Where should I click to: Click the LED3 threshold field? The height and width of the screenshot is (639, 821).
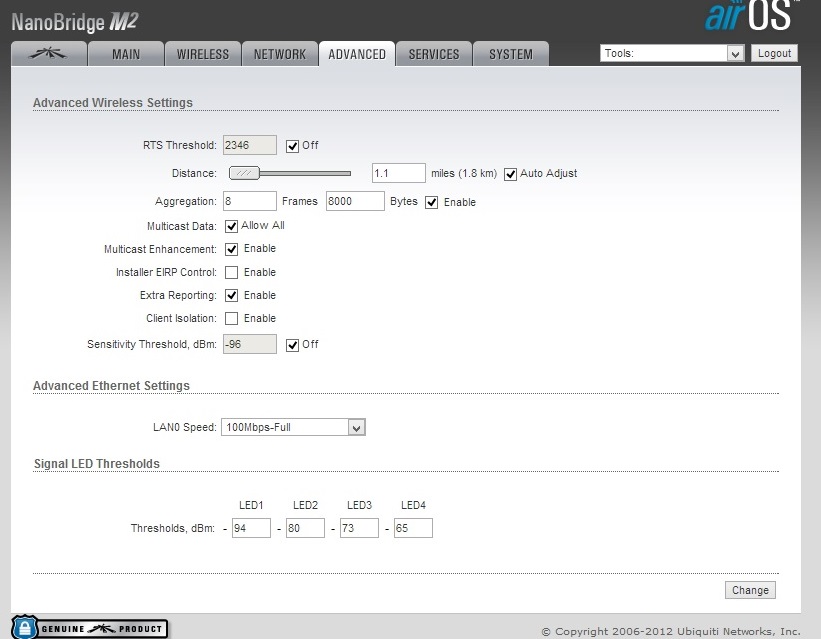point(359,528)
